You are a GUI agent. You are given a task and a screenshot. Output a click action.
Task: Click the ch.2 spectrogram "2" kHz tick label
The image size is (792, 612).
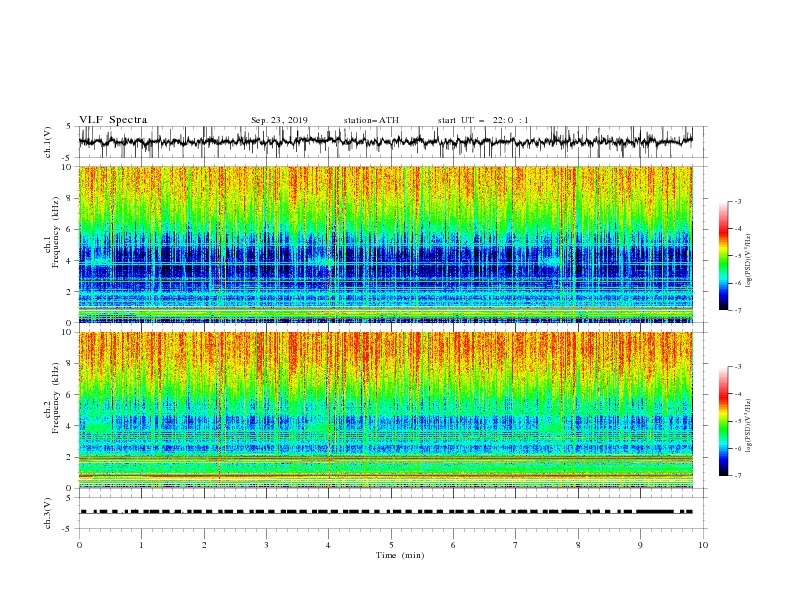click(69, 457)
